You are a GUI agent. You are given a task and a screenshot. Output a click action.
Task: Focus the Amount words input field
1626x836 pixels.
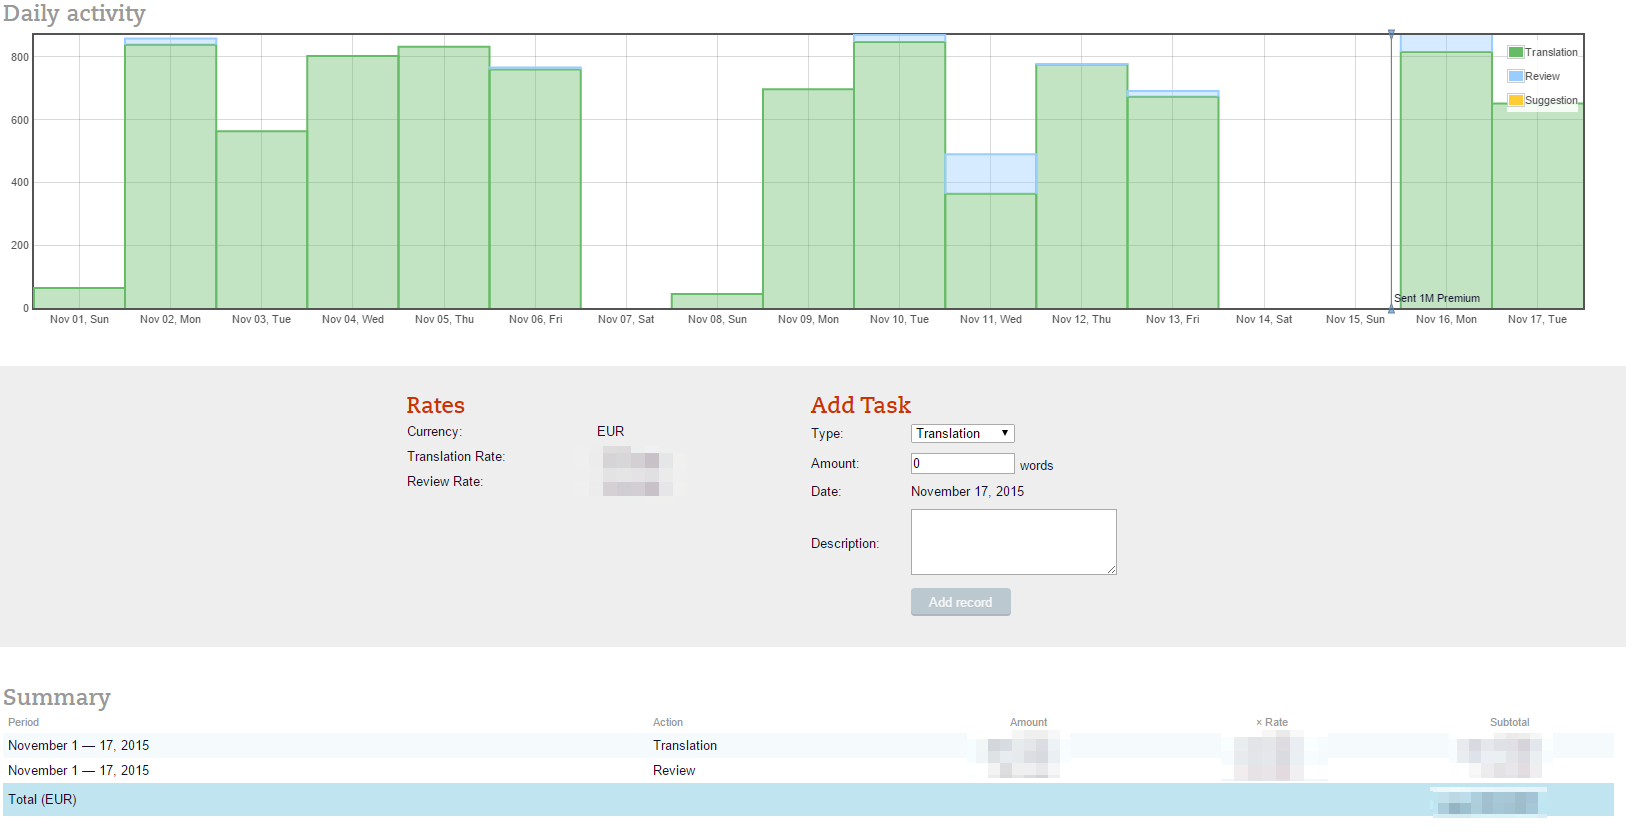pos(962,463)
